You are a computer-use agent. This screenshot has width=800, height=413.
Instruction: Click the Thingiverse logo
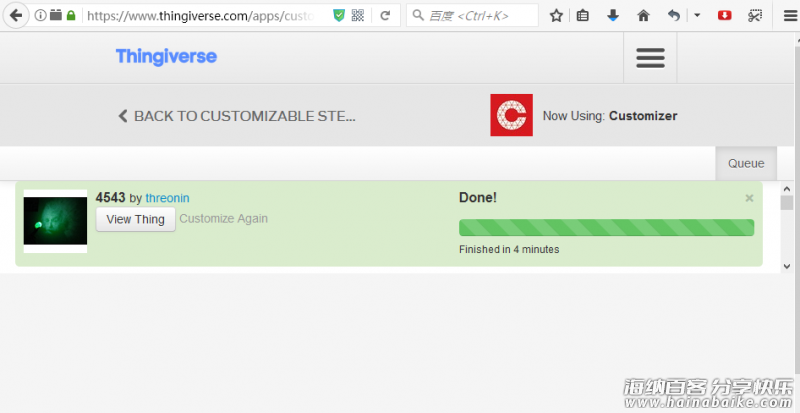166,56
